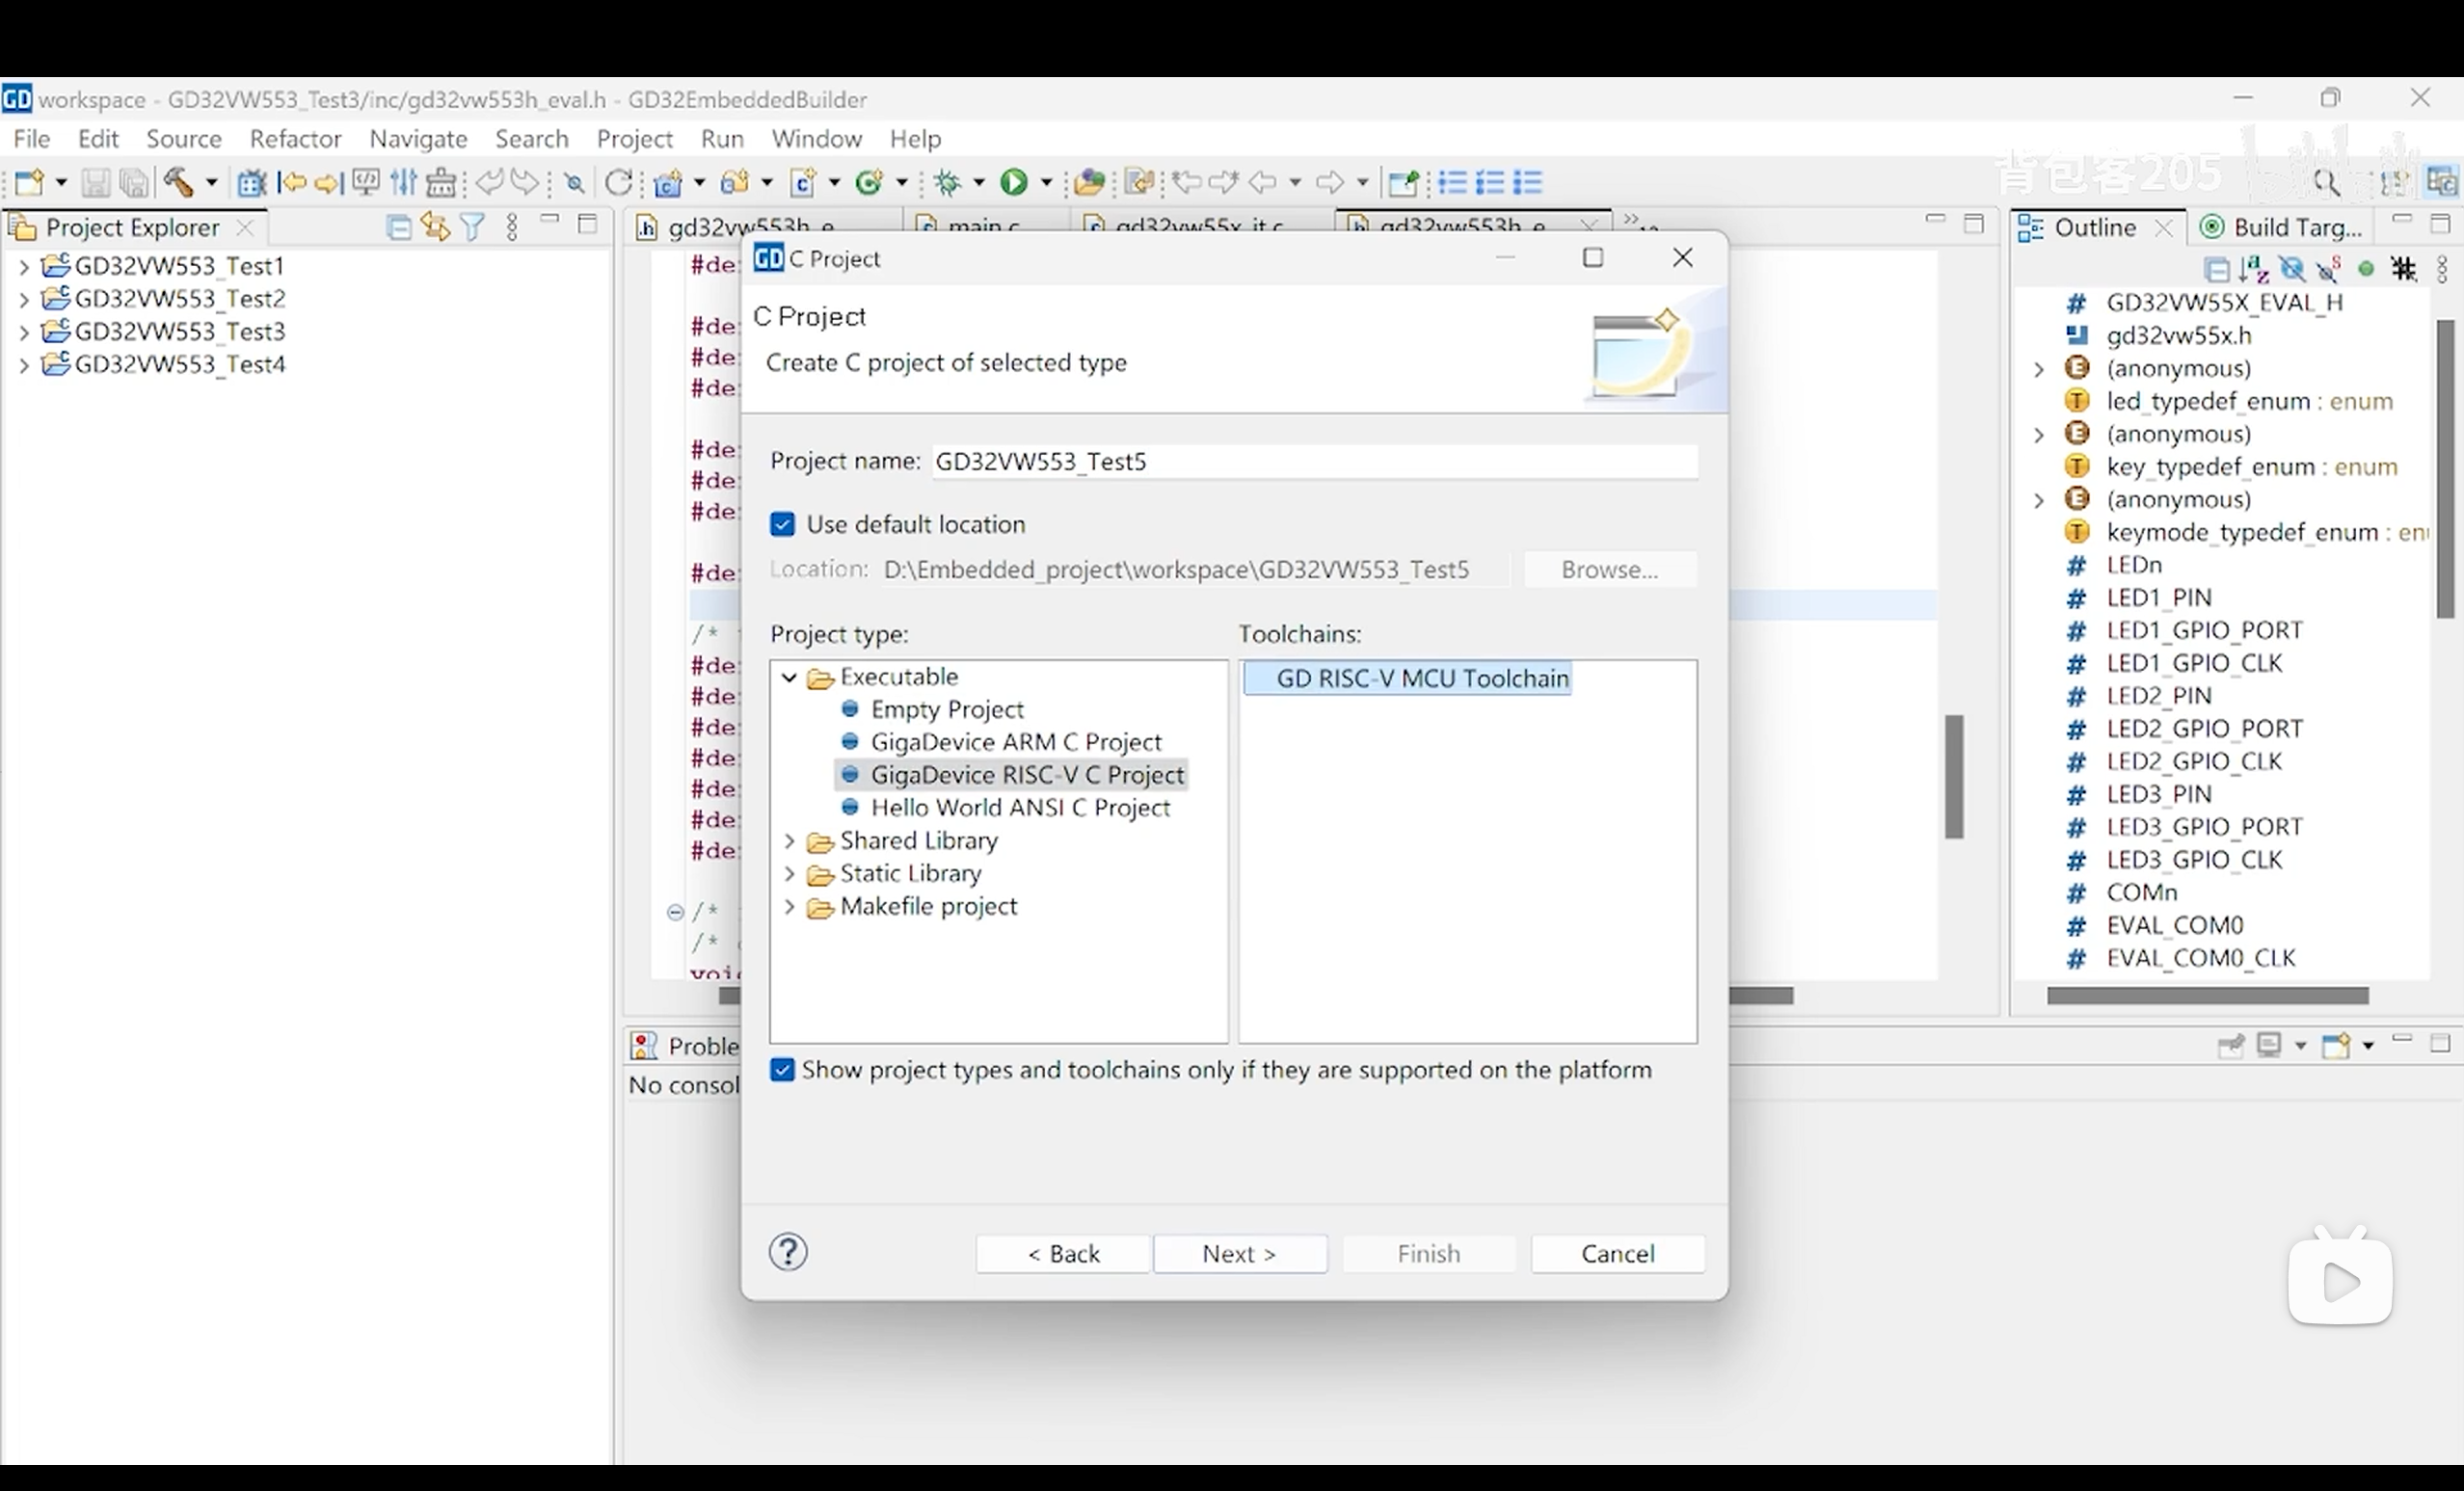
Task: Click the alphabetical sort icon in Outline
Action: [x=2253, y=269]
